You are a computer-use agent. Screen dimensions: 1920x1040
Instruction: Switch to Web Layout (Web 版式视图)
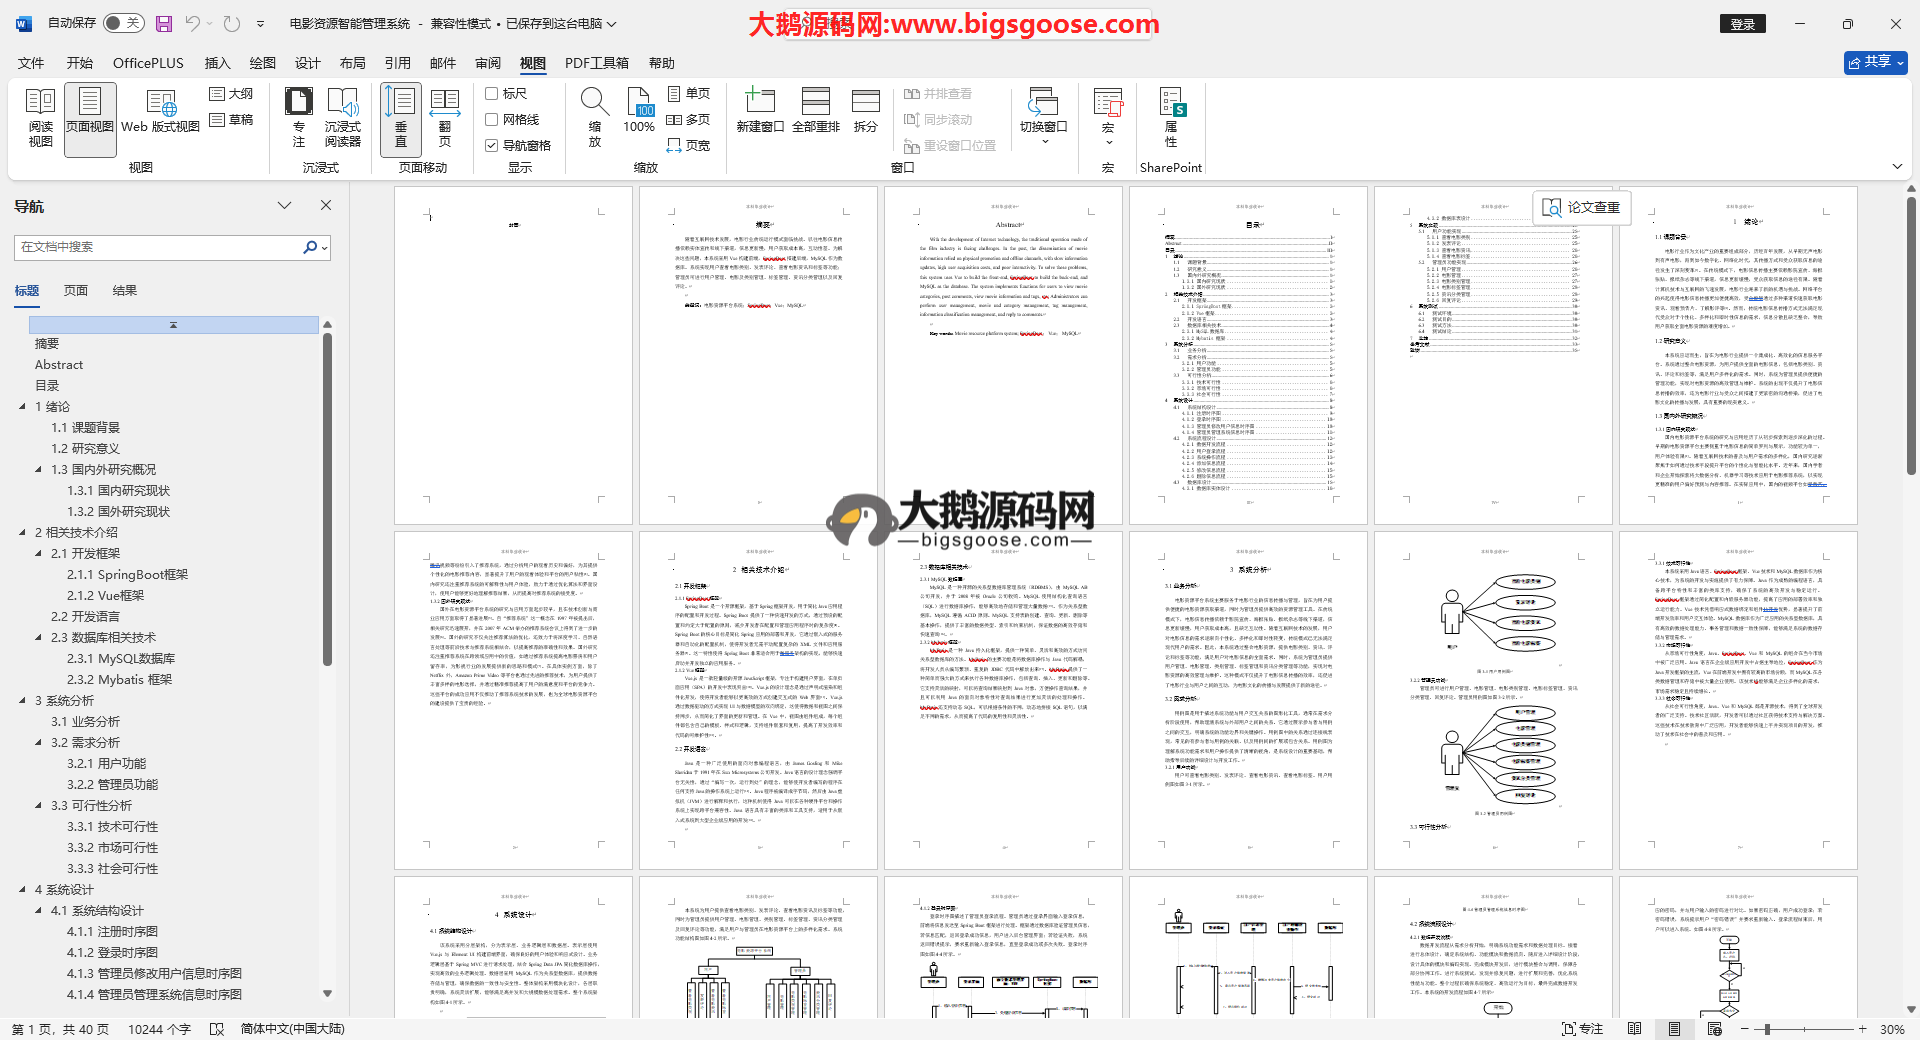click(x=160, y=118)
